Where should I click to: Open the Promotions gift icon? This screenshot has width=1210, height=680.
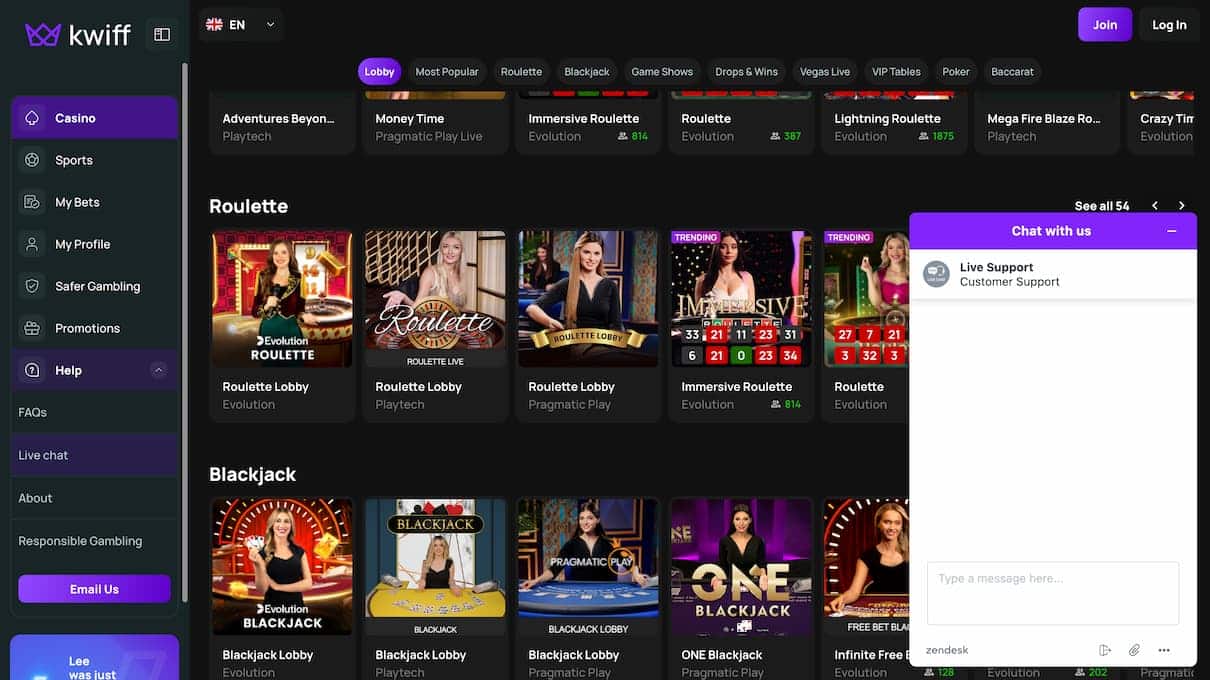pyautogui.click(x=32, y=328)
